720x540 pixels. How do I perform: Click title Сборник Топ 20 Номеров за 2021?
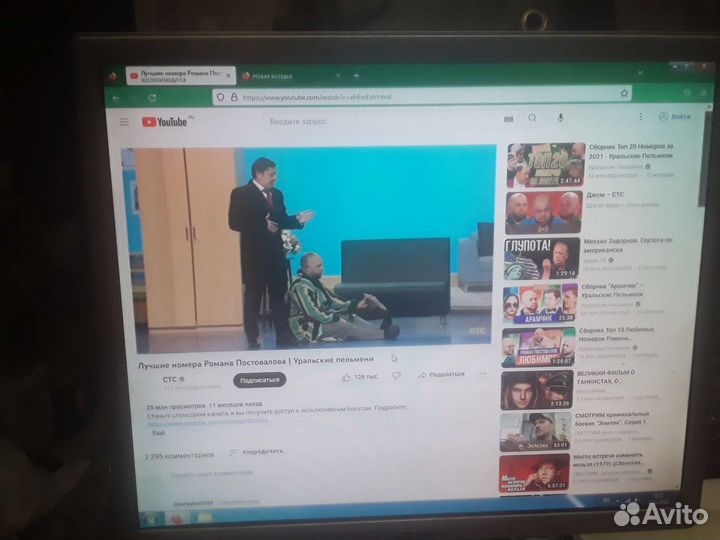click(x=631, y=151)
